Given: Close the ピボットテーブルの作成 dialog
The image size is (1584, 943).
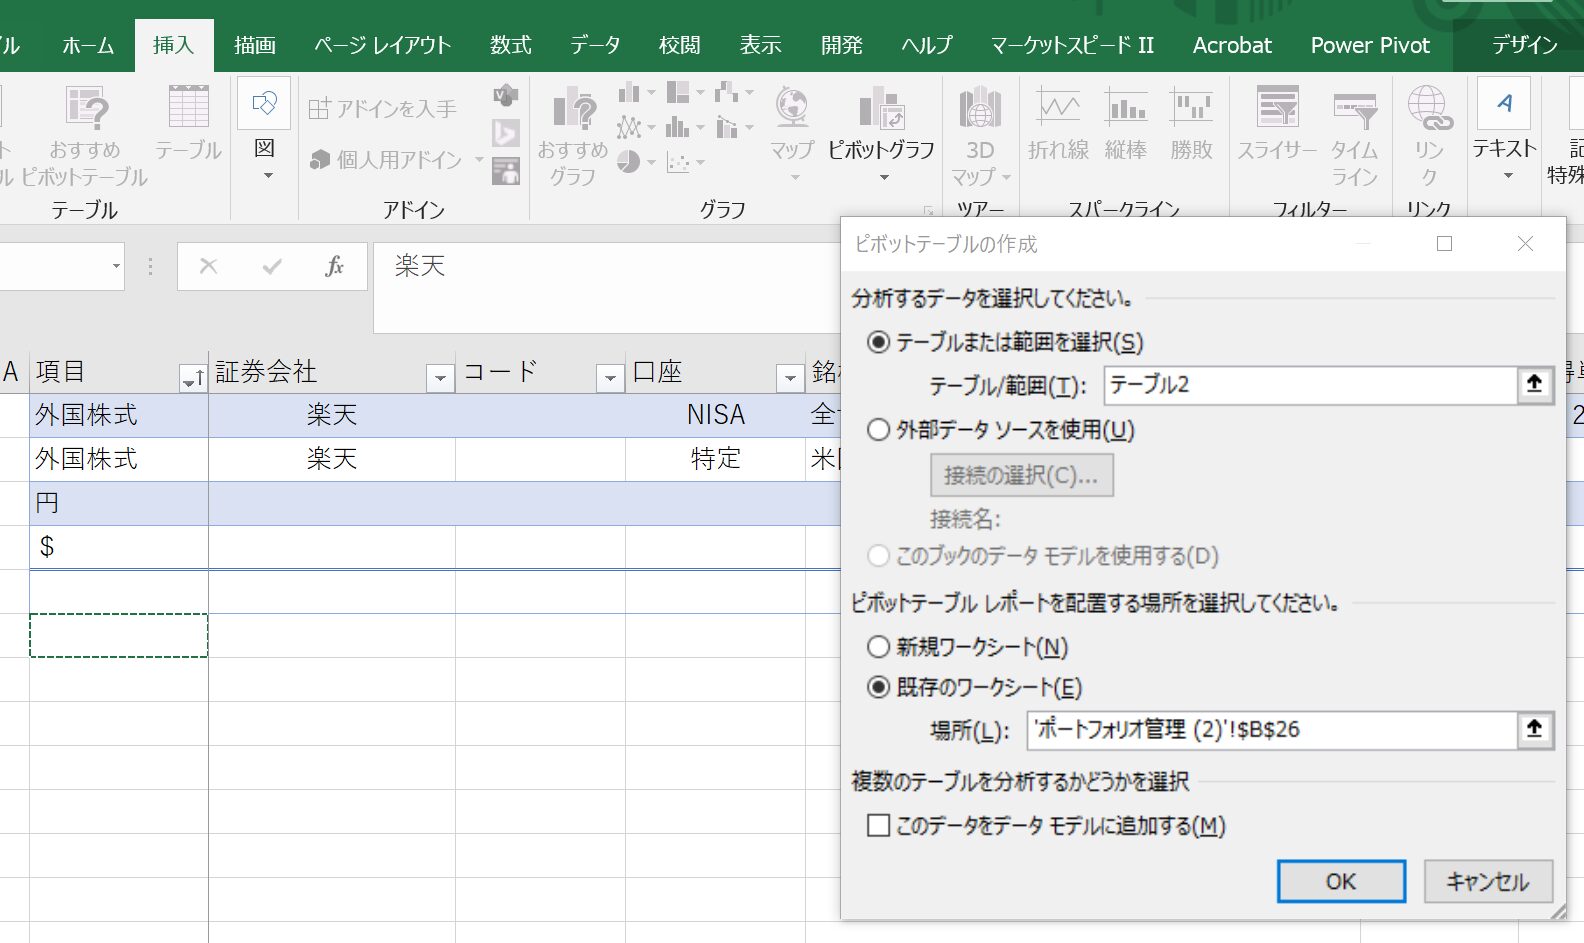Looking at the screenshot, I should pyautogui.click(x=1525, y=244).
